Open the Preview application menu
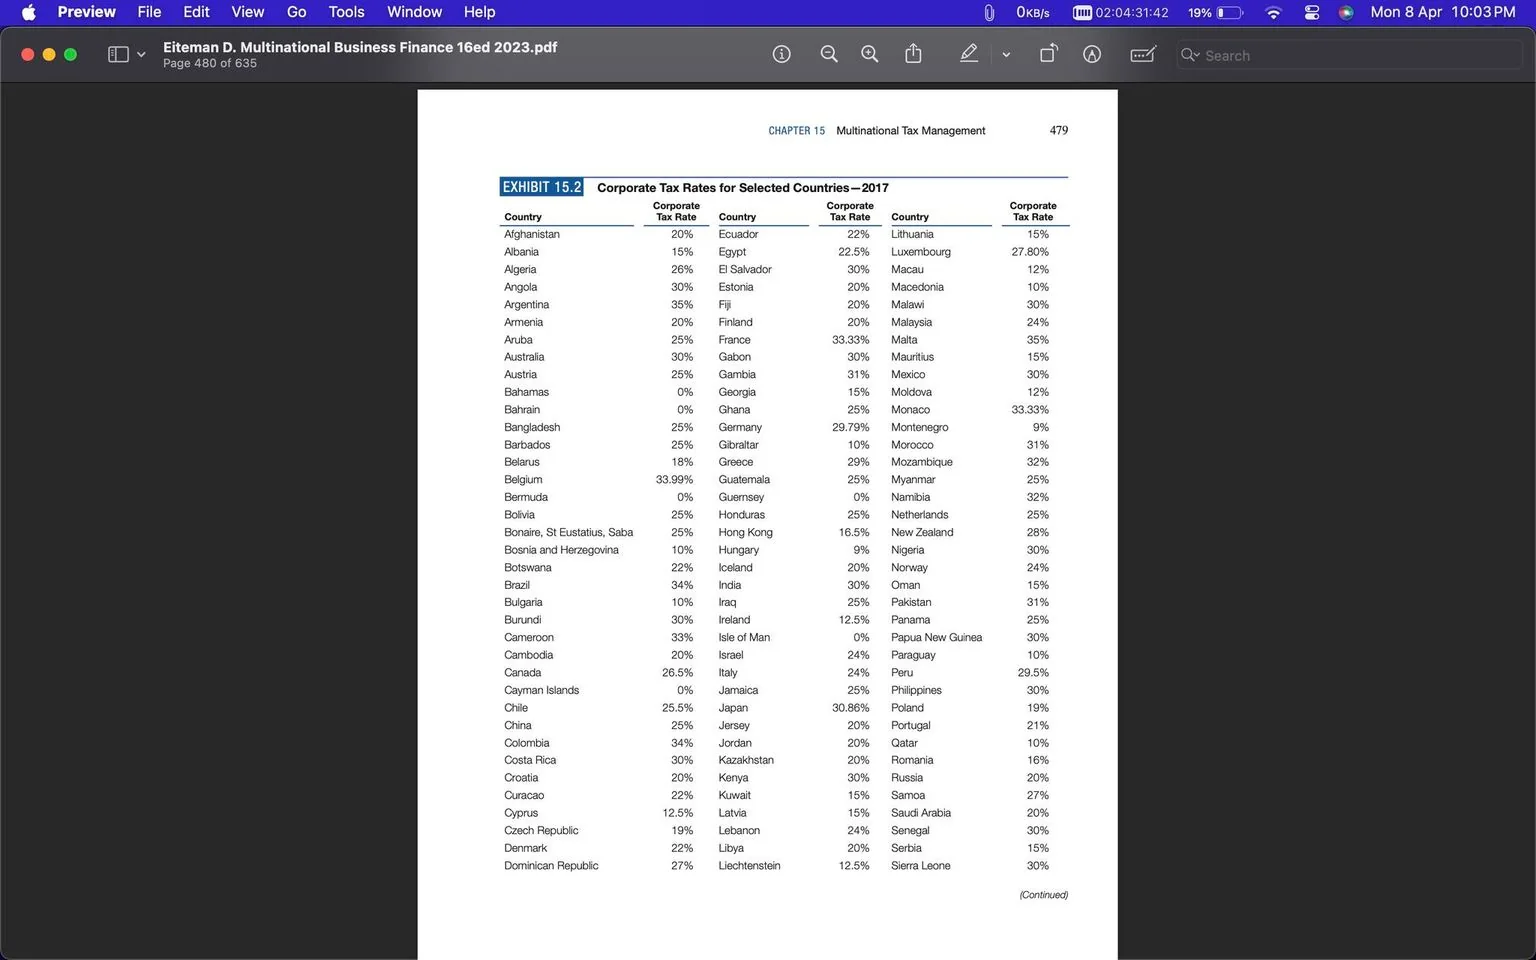The width and height of the screenshot is (1536, 960). (87, 12)
